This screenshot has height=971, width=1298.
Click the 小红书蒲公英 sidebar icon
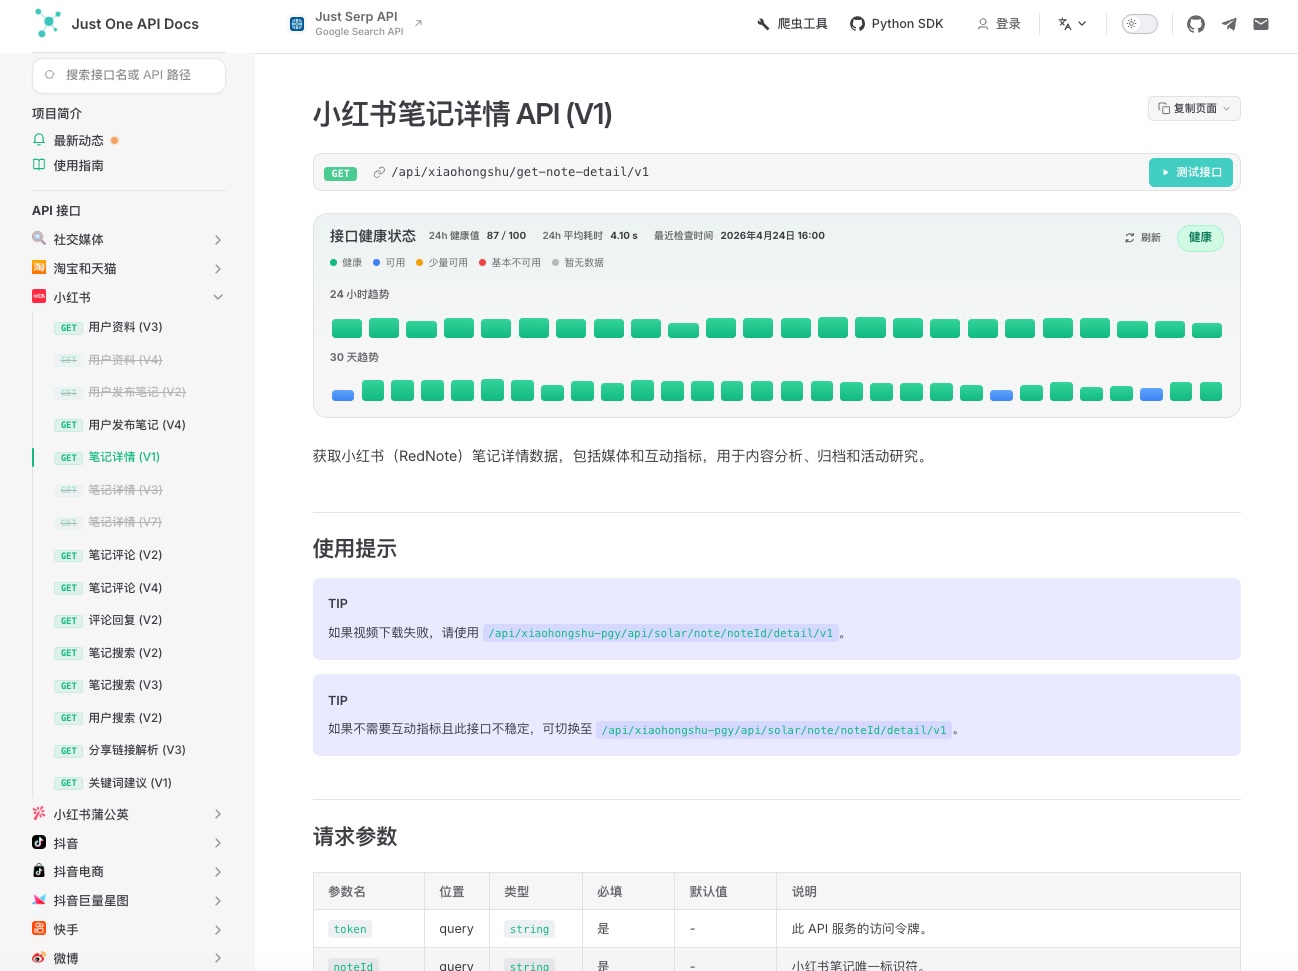point(39,814)
